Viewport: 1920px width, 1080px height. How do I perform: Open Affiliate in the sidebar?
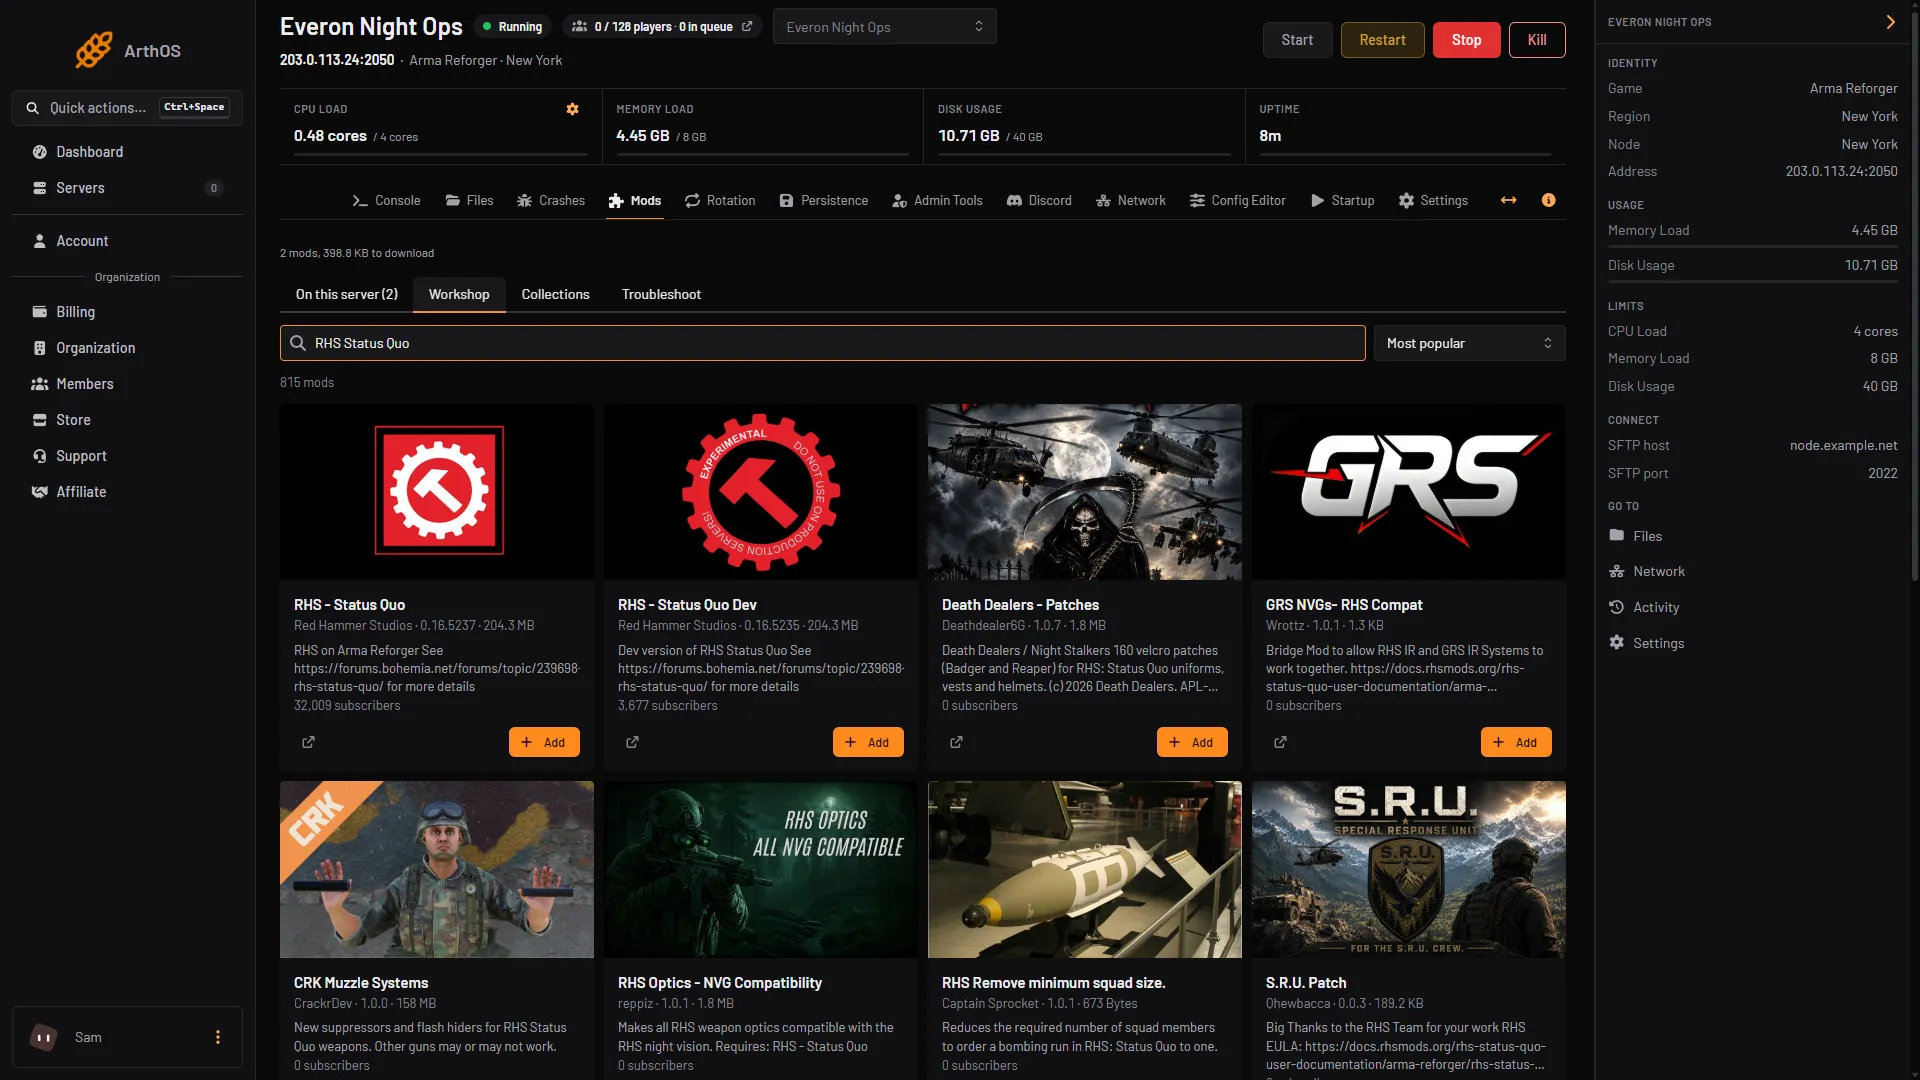[127, 492]
